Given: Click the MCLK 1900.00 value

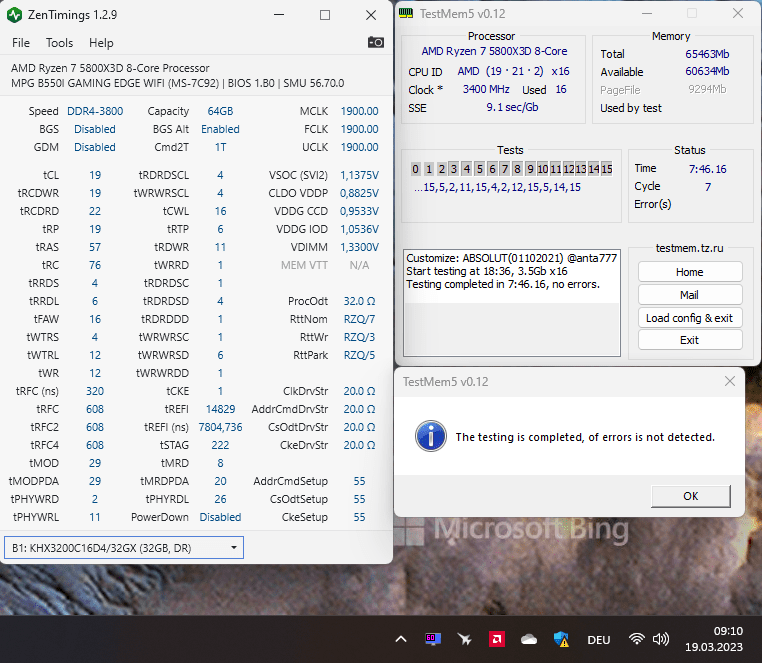Looking at the screenshot, I should click(x=359, y=111).
